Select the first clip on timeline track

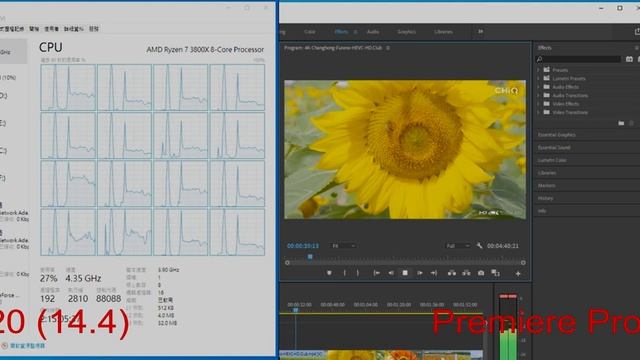[x=303, y=355]
